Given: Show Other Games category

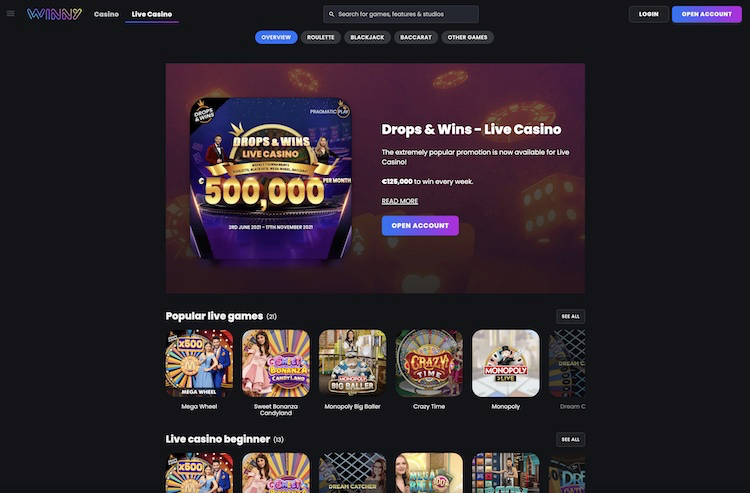Looking at the screenshot, I should 467,37.
